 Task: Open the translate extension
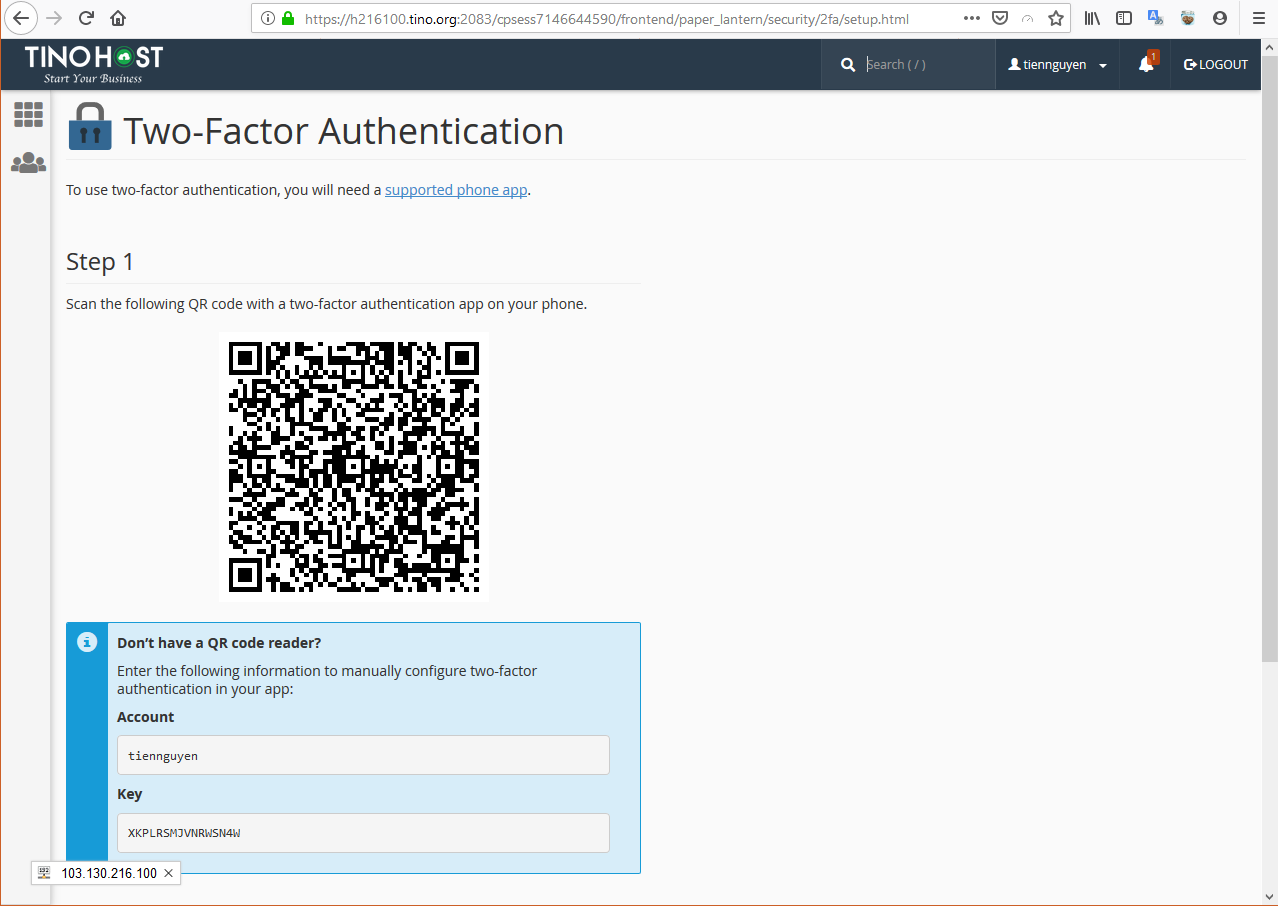coord(1156,18)
